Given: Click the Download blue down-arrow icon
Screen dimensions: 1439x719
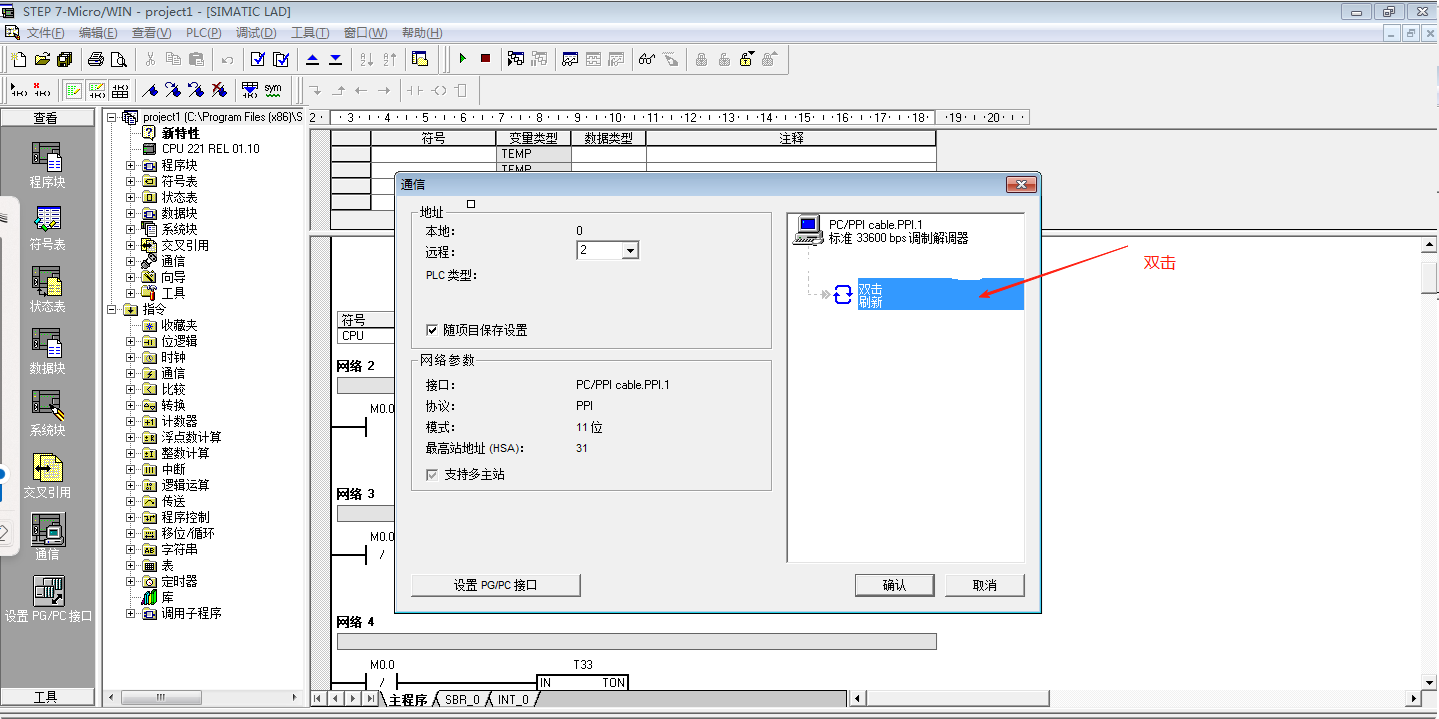Looking at the screenshot, I should (x=335, y=59).
